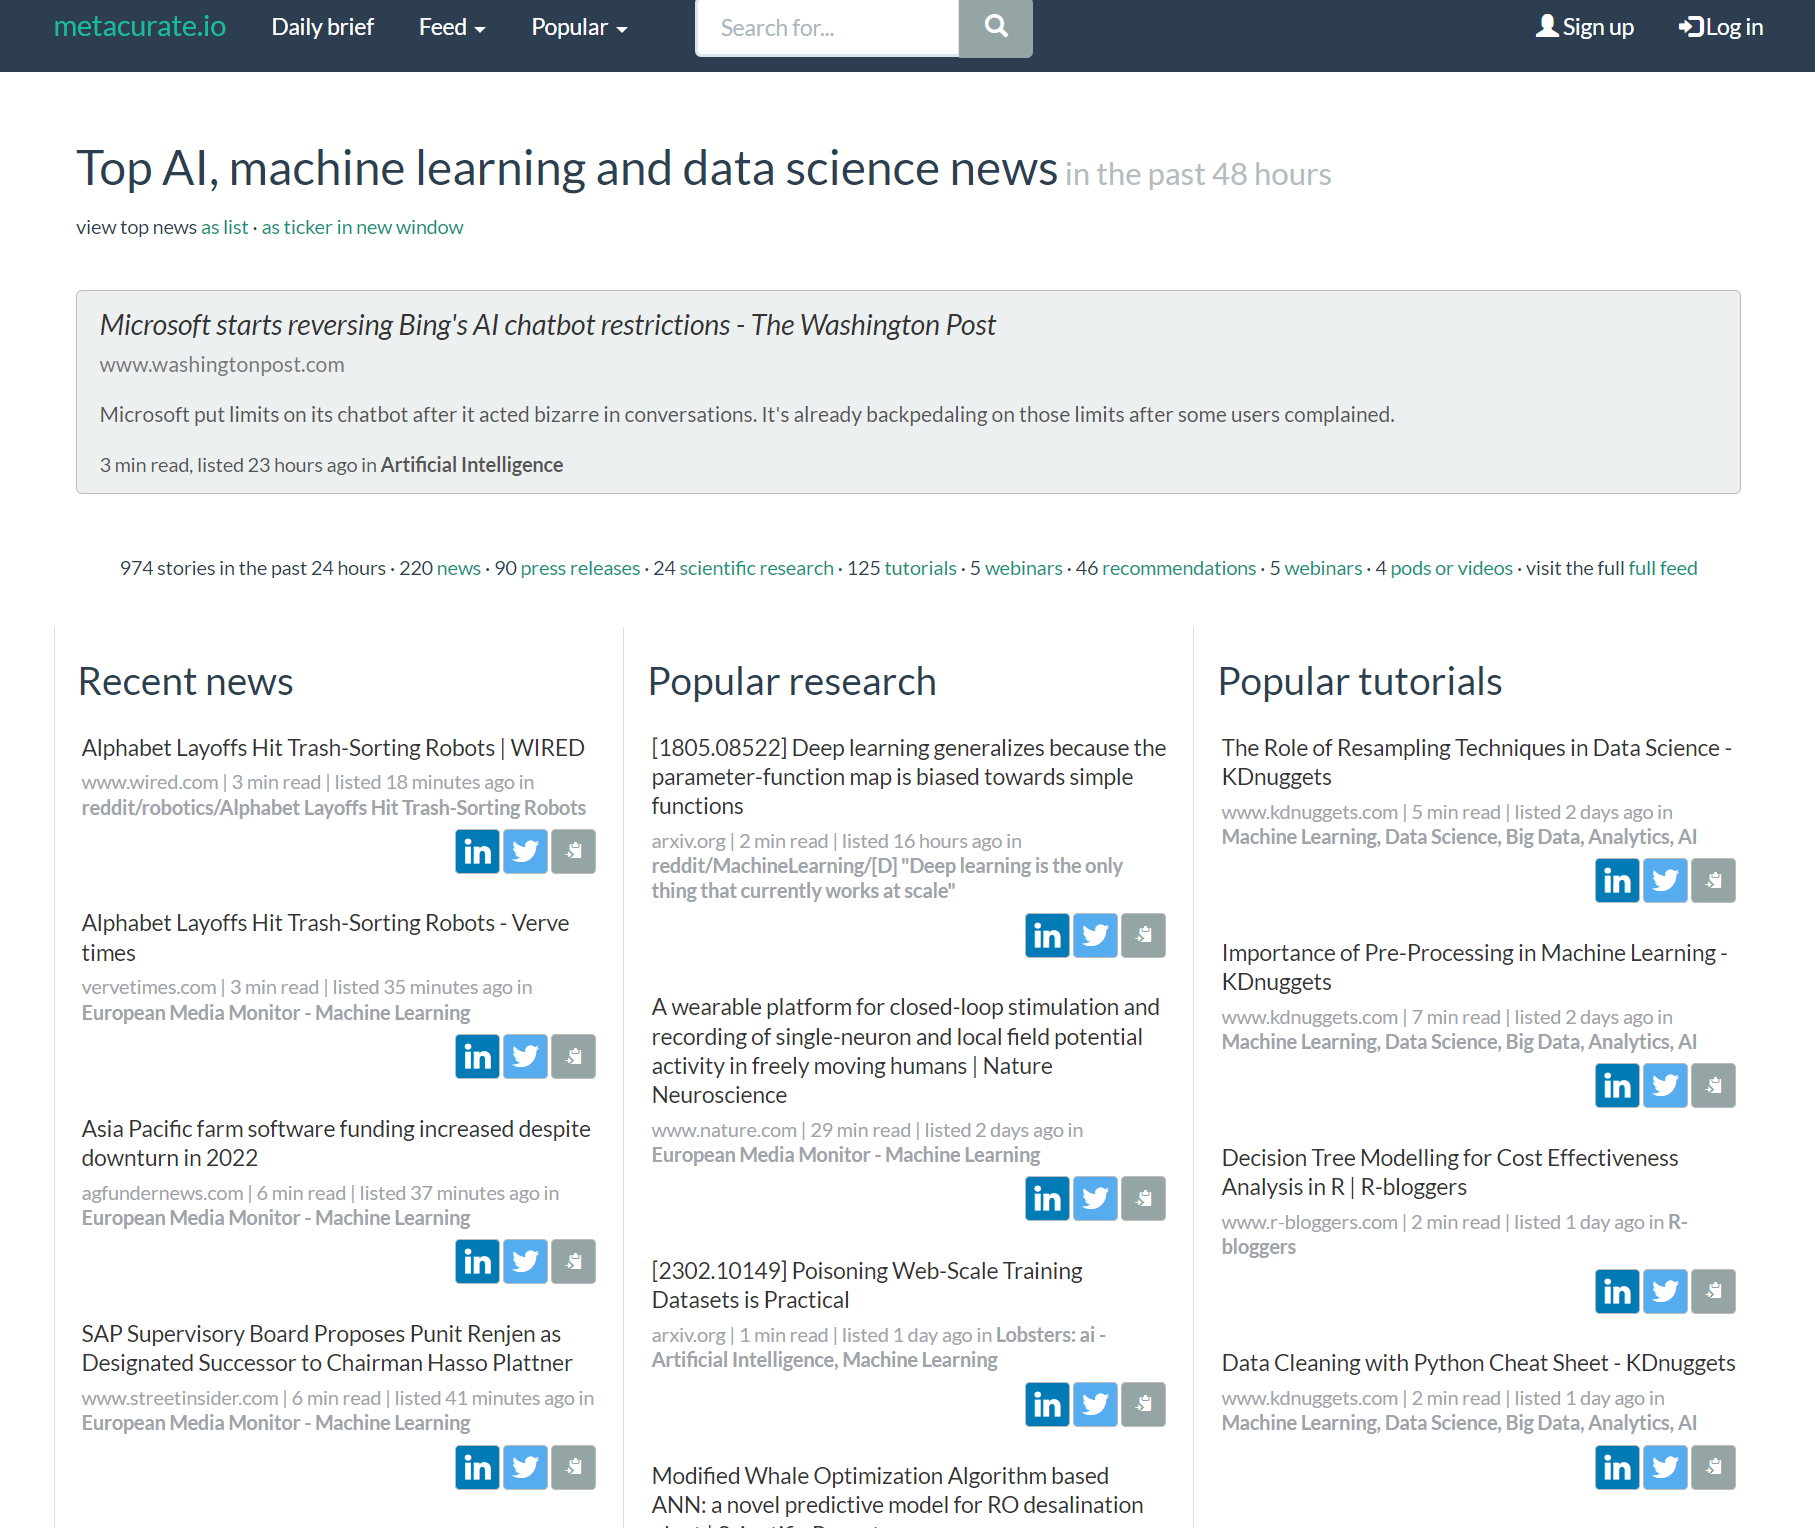Tweet the SAP Supervisory Board story

(x=525, y=1467)
